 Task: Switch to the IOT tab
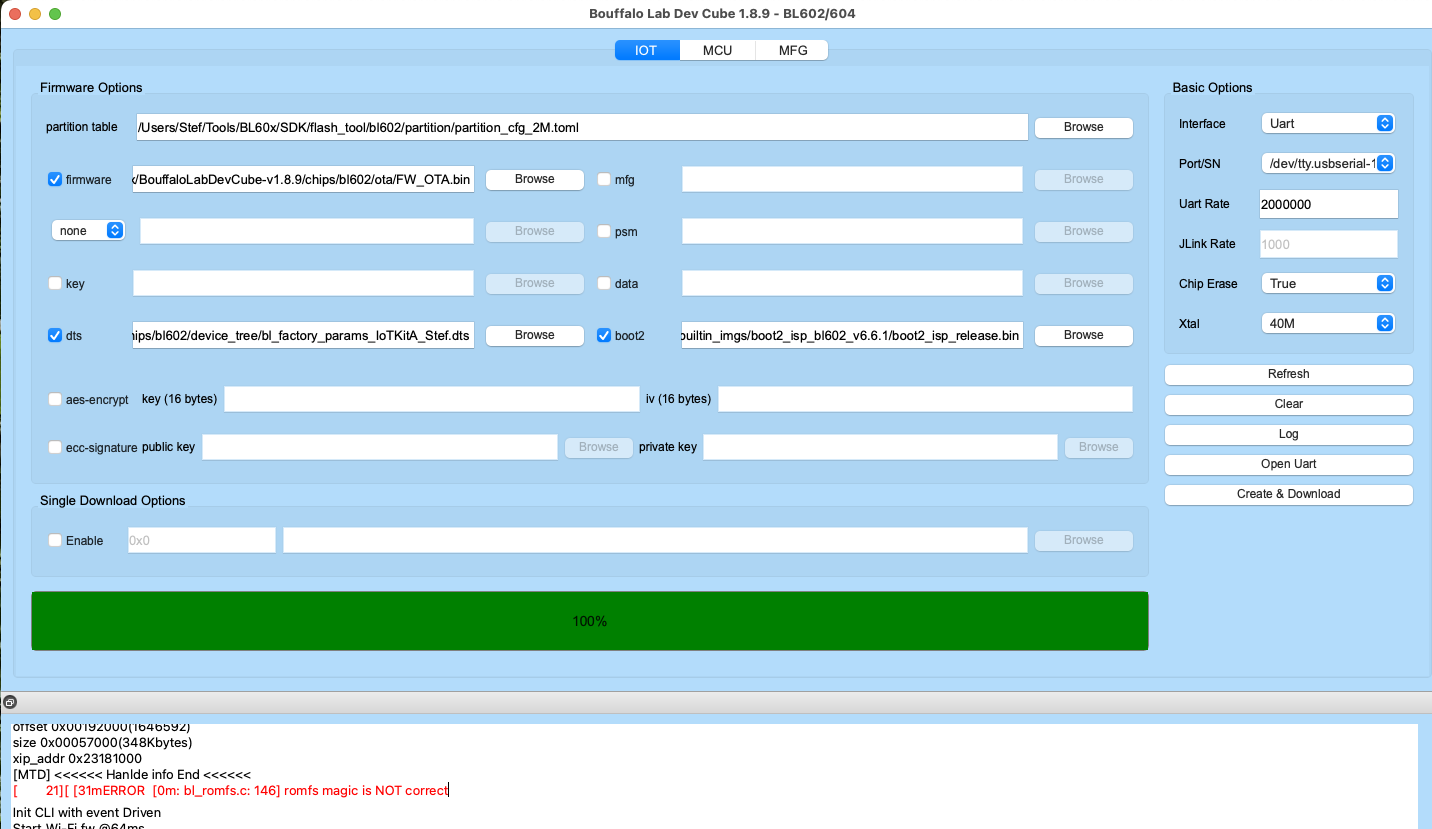pyautogui.click(x=647, y=50)
